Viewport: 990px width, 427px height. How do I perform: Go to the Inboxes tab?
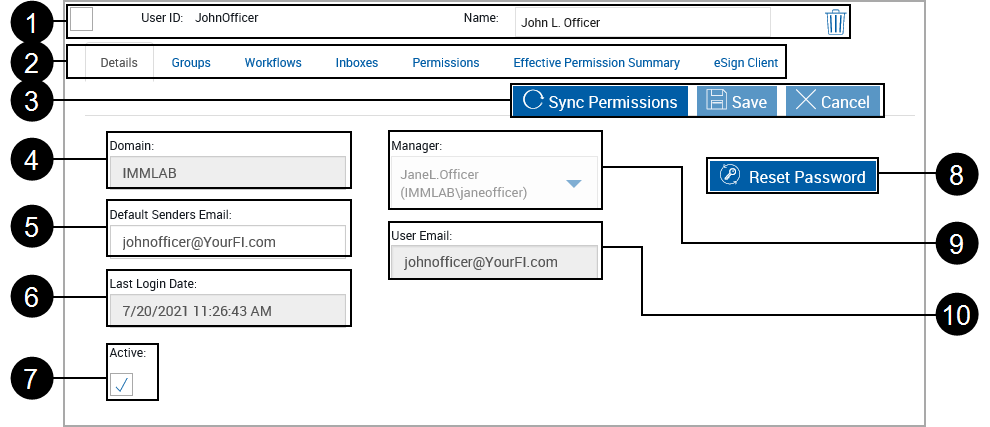(357, 63)
